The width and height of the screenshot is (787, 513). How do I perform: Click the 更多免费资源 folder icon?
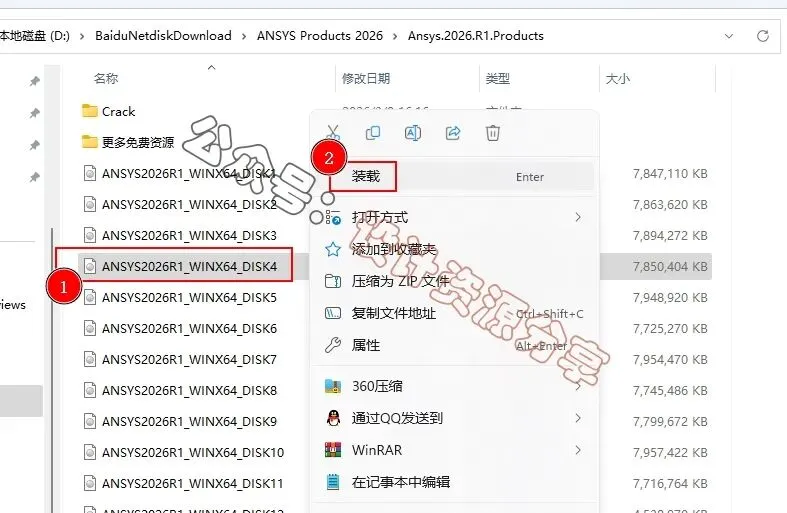click(x=89, y=142)
